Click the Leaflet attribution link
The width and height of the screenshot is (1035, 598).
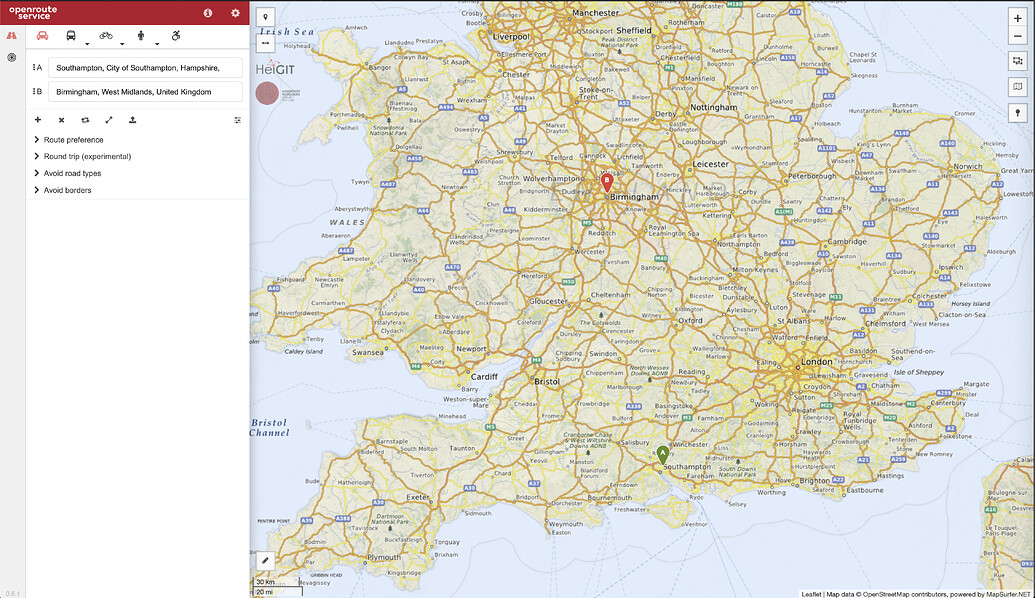tap(810, 593)
